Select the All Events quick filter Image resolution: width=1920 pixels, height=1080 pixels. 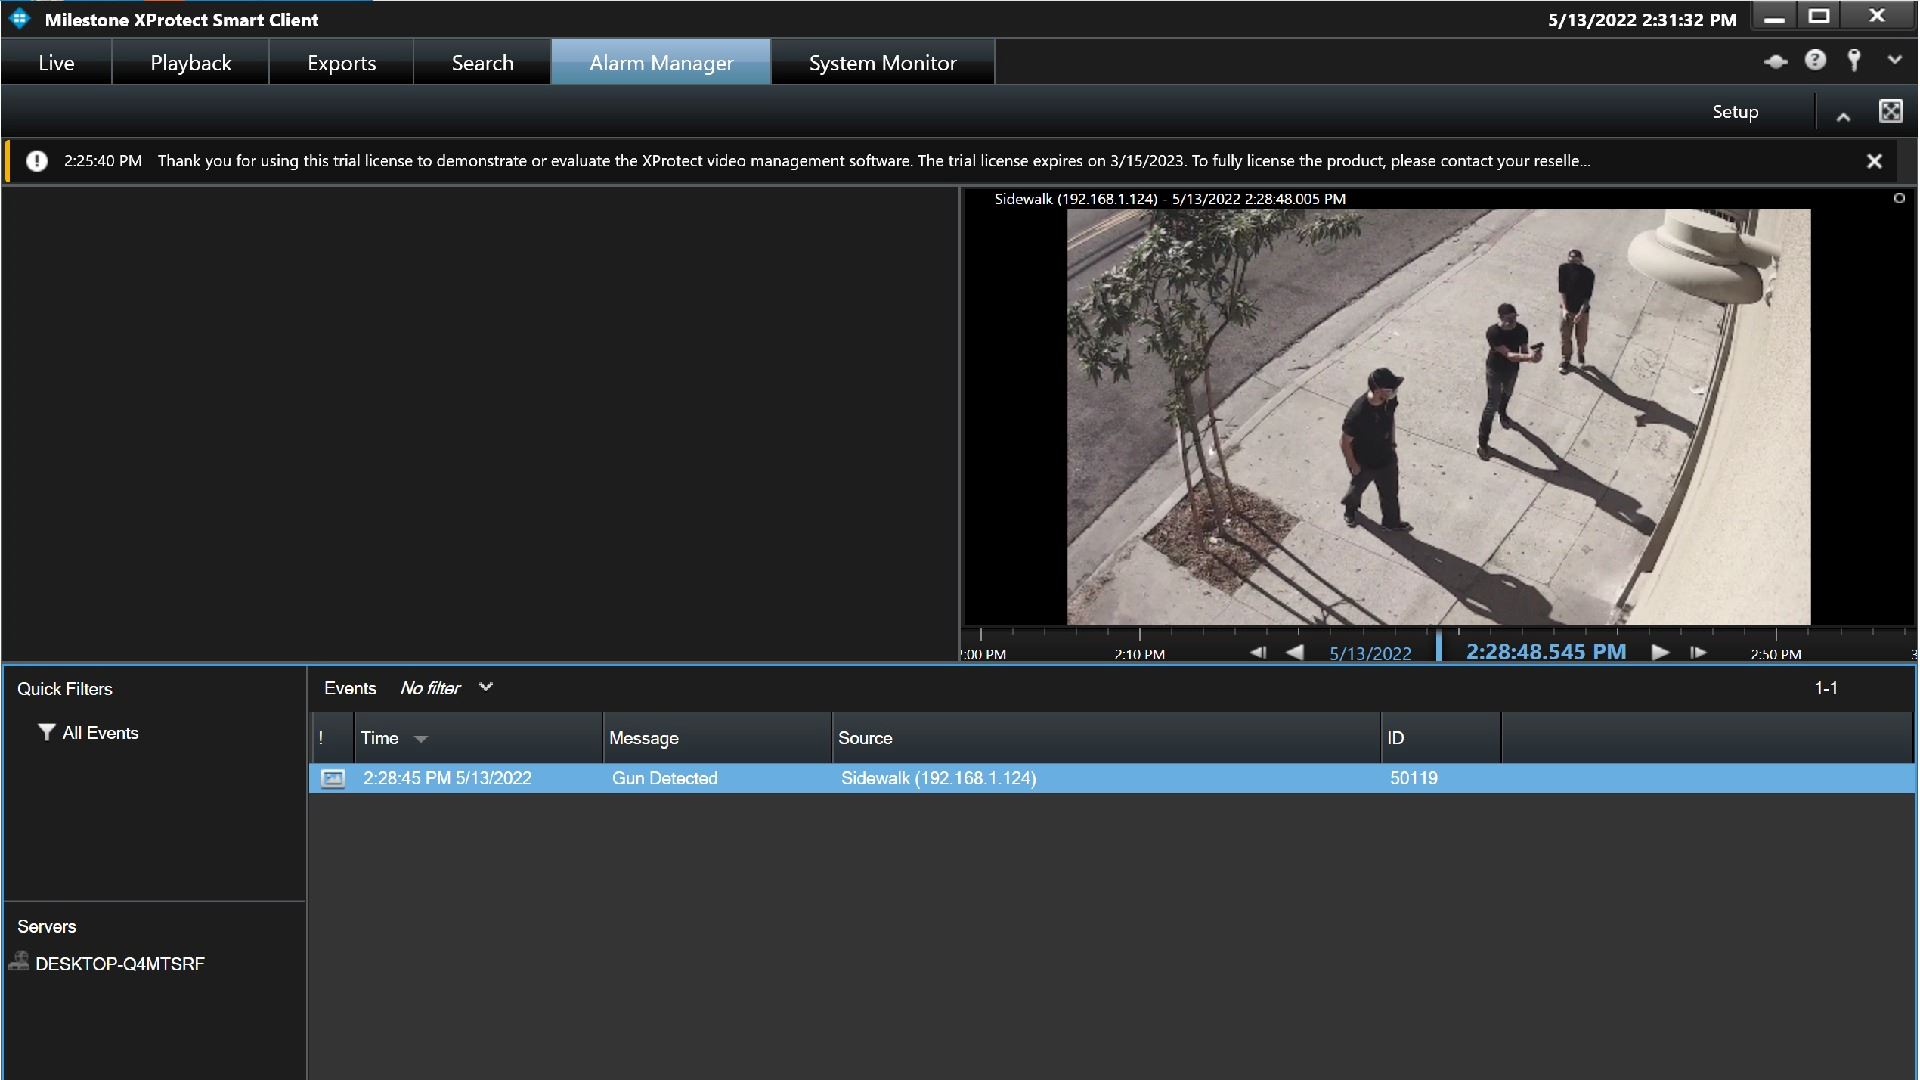pos(100,733)
